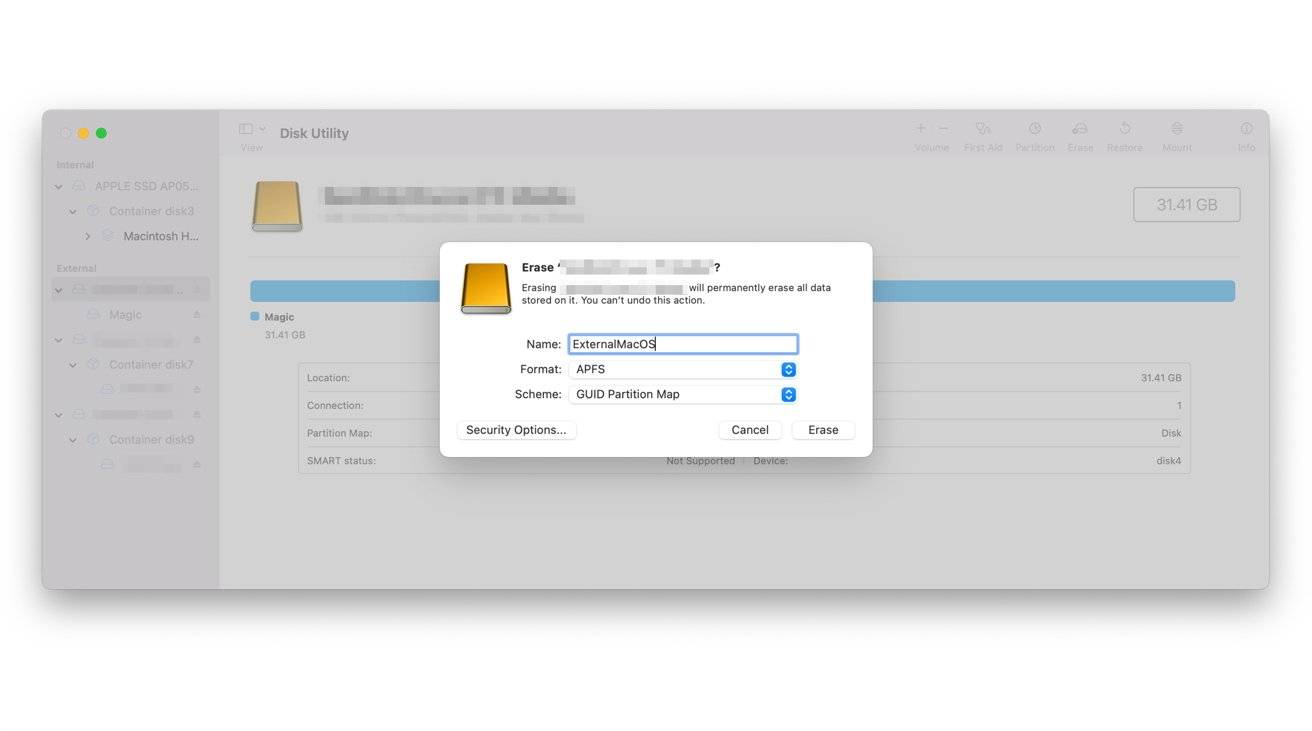Select the Erase toolbar icon

coord(1080,133)
